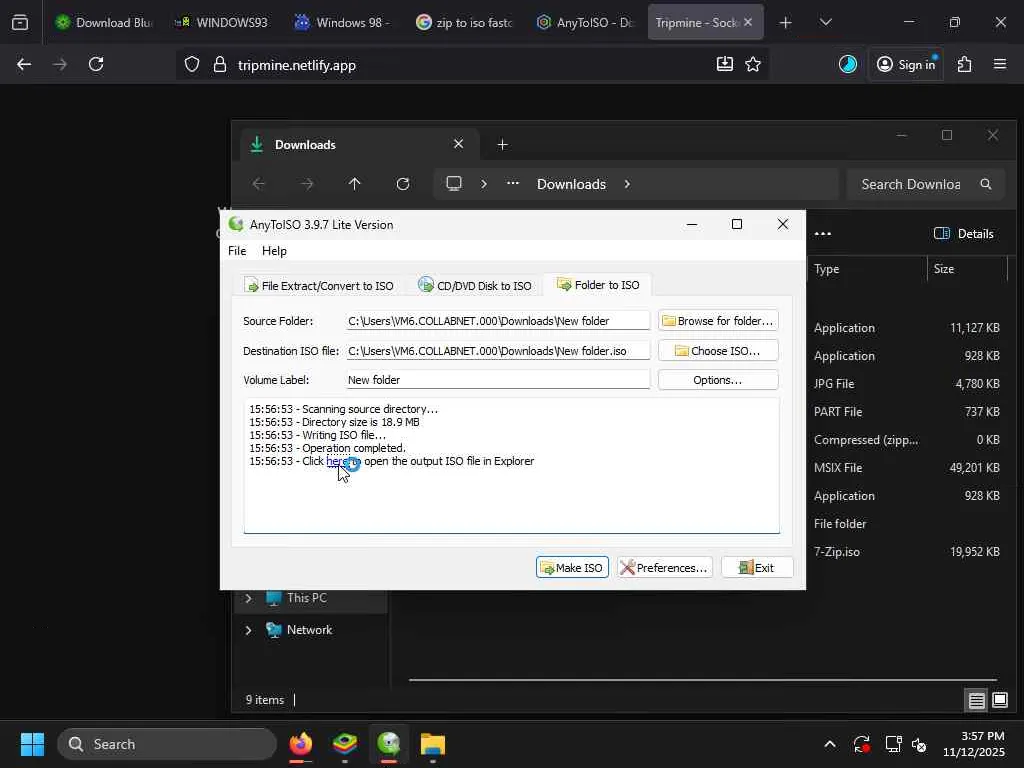
Task: Click the PC monitor icon in Explorer breadcrumb
Action: 454,184
